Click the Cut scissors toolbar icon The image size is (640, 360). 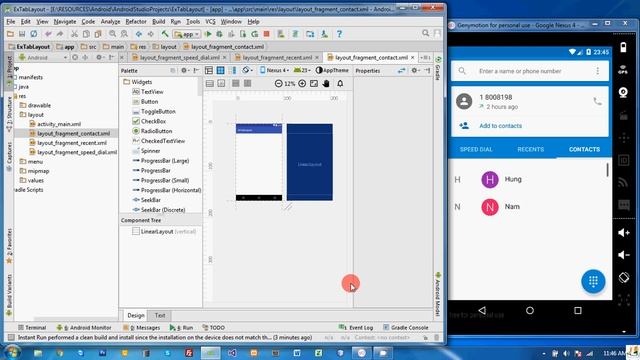74,34
